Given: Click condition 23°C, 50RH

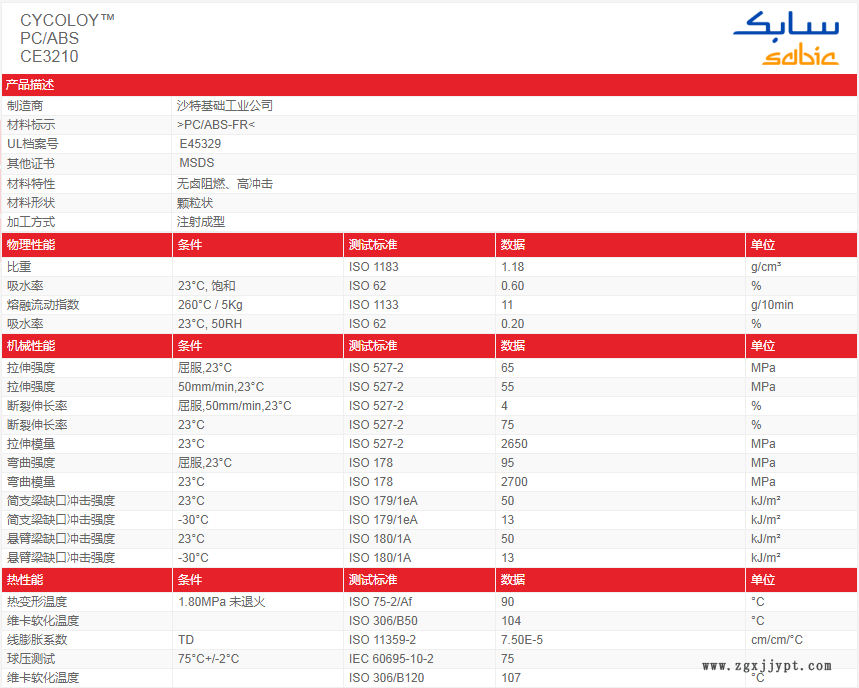Looking at the screenshot, I should (210, 324).
